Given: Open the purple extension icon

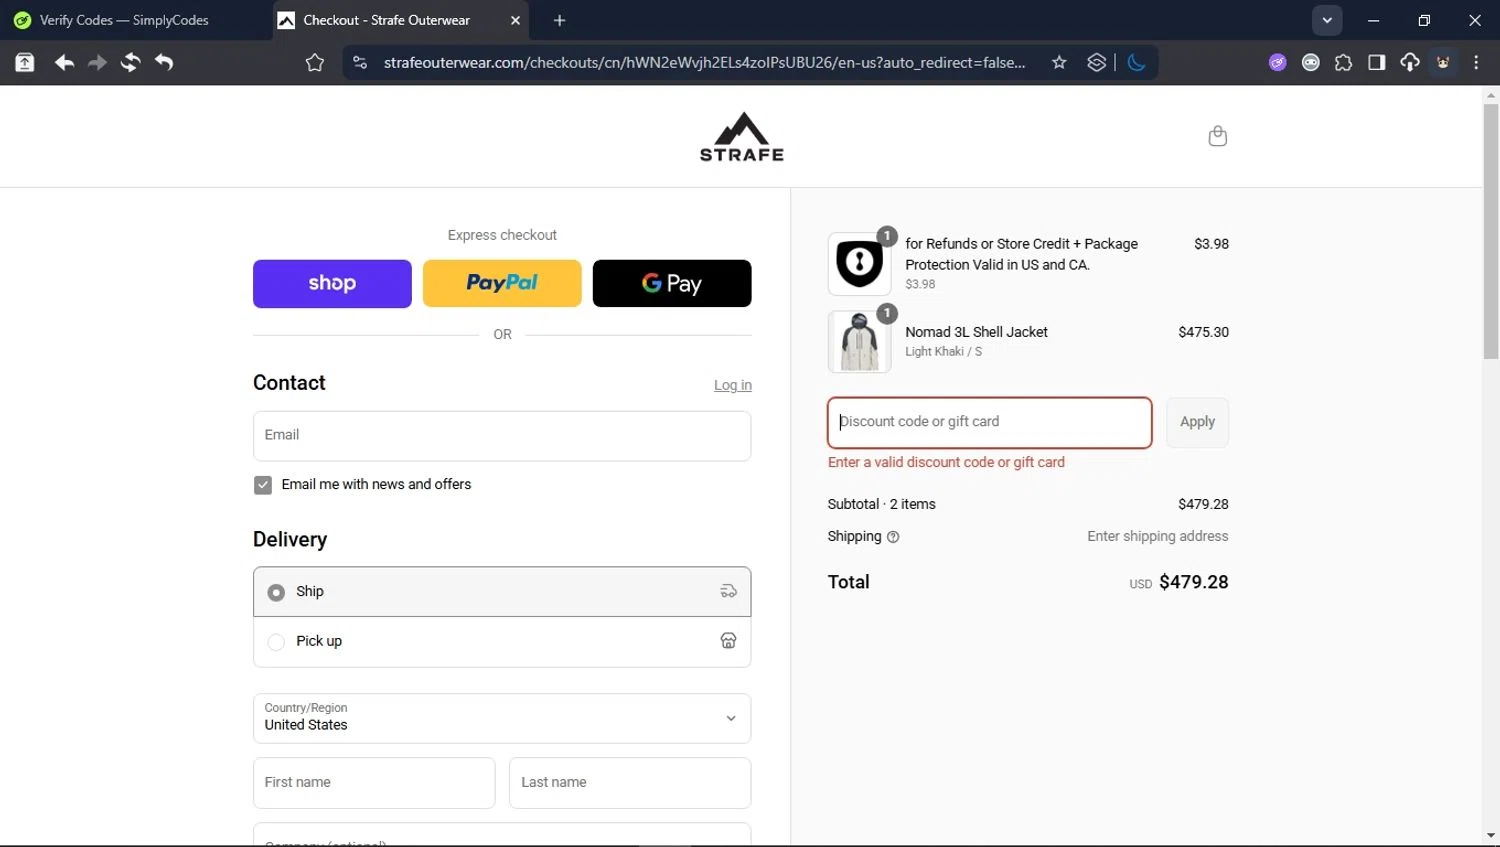Looking at the screenshot, I should point(1277,63).
